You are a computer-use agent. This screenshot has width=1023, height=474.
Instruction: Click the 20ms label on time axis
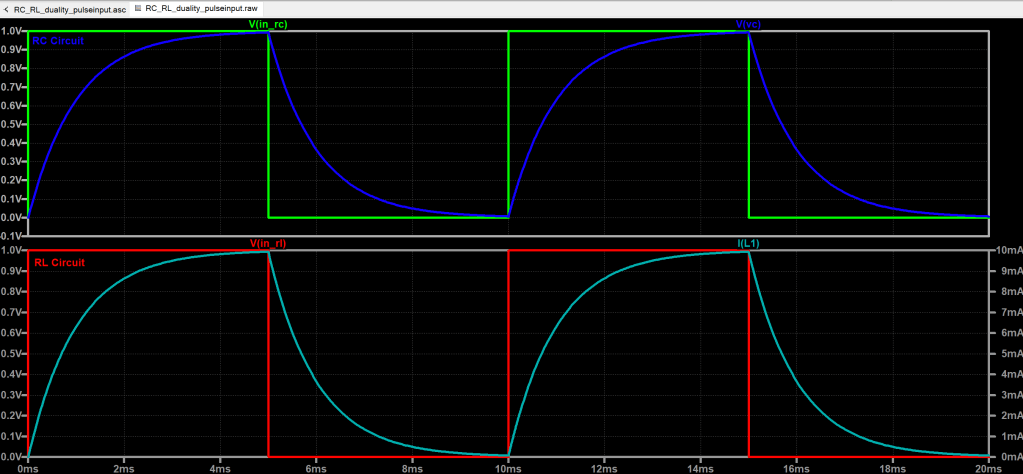[987, 466]
